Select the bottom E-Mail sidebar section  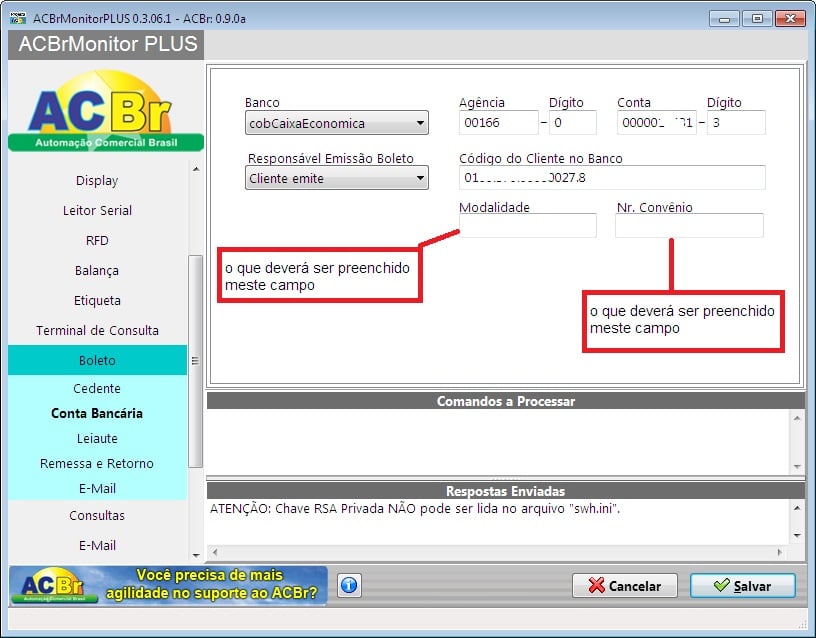97,545
